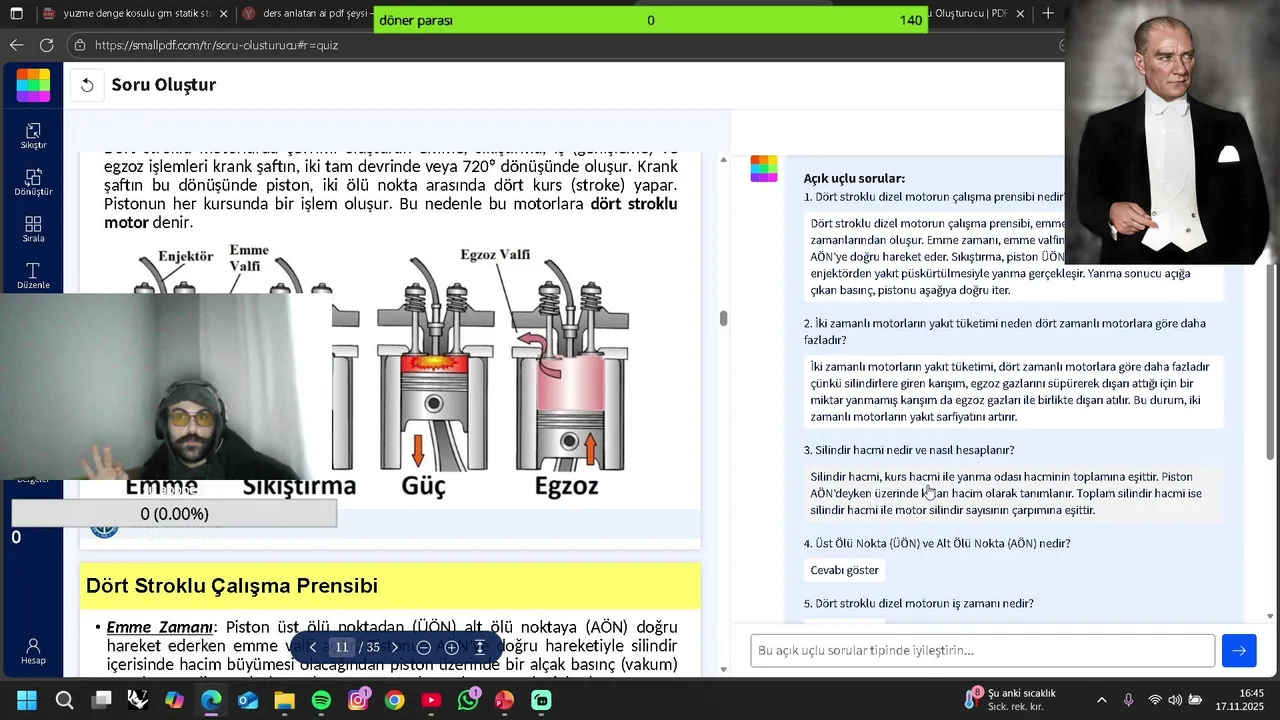Open the Rhino 7 app from taskbar

click(138, 700)
